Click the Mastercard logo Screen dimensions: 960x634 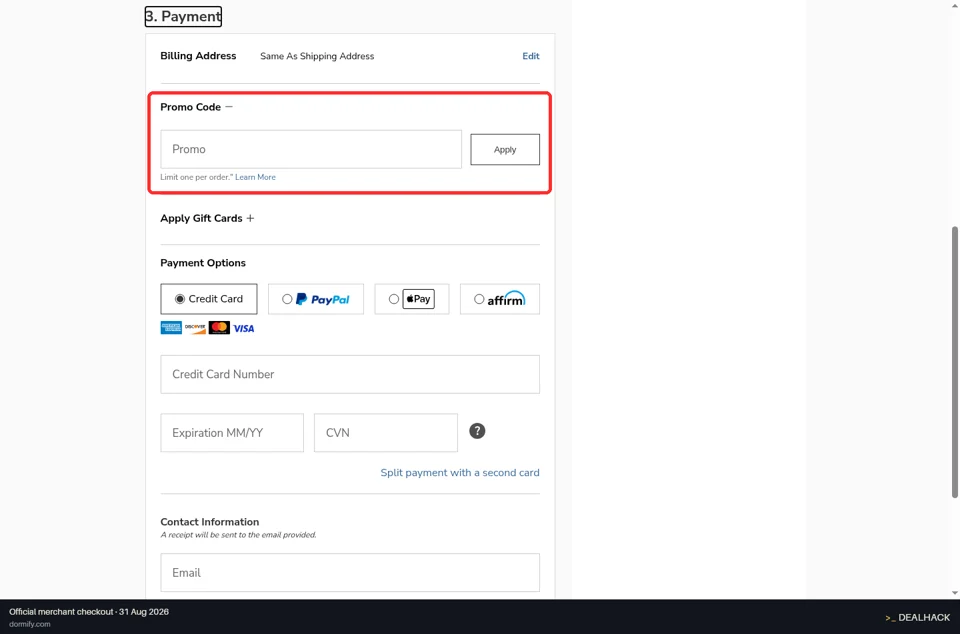pyautogui.click(x=219, y=328)
